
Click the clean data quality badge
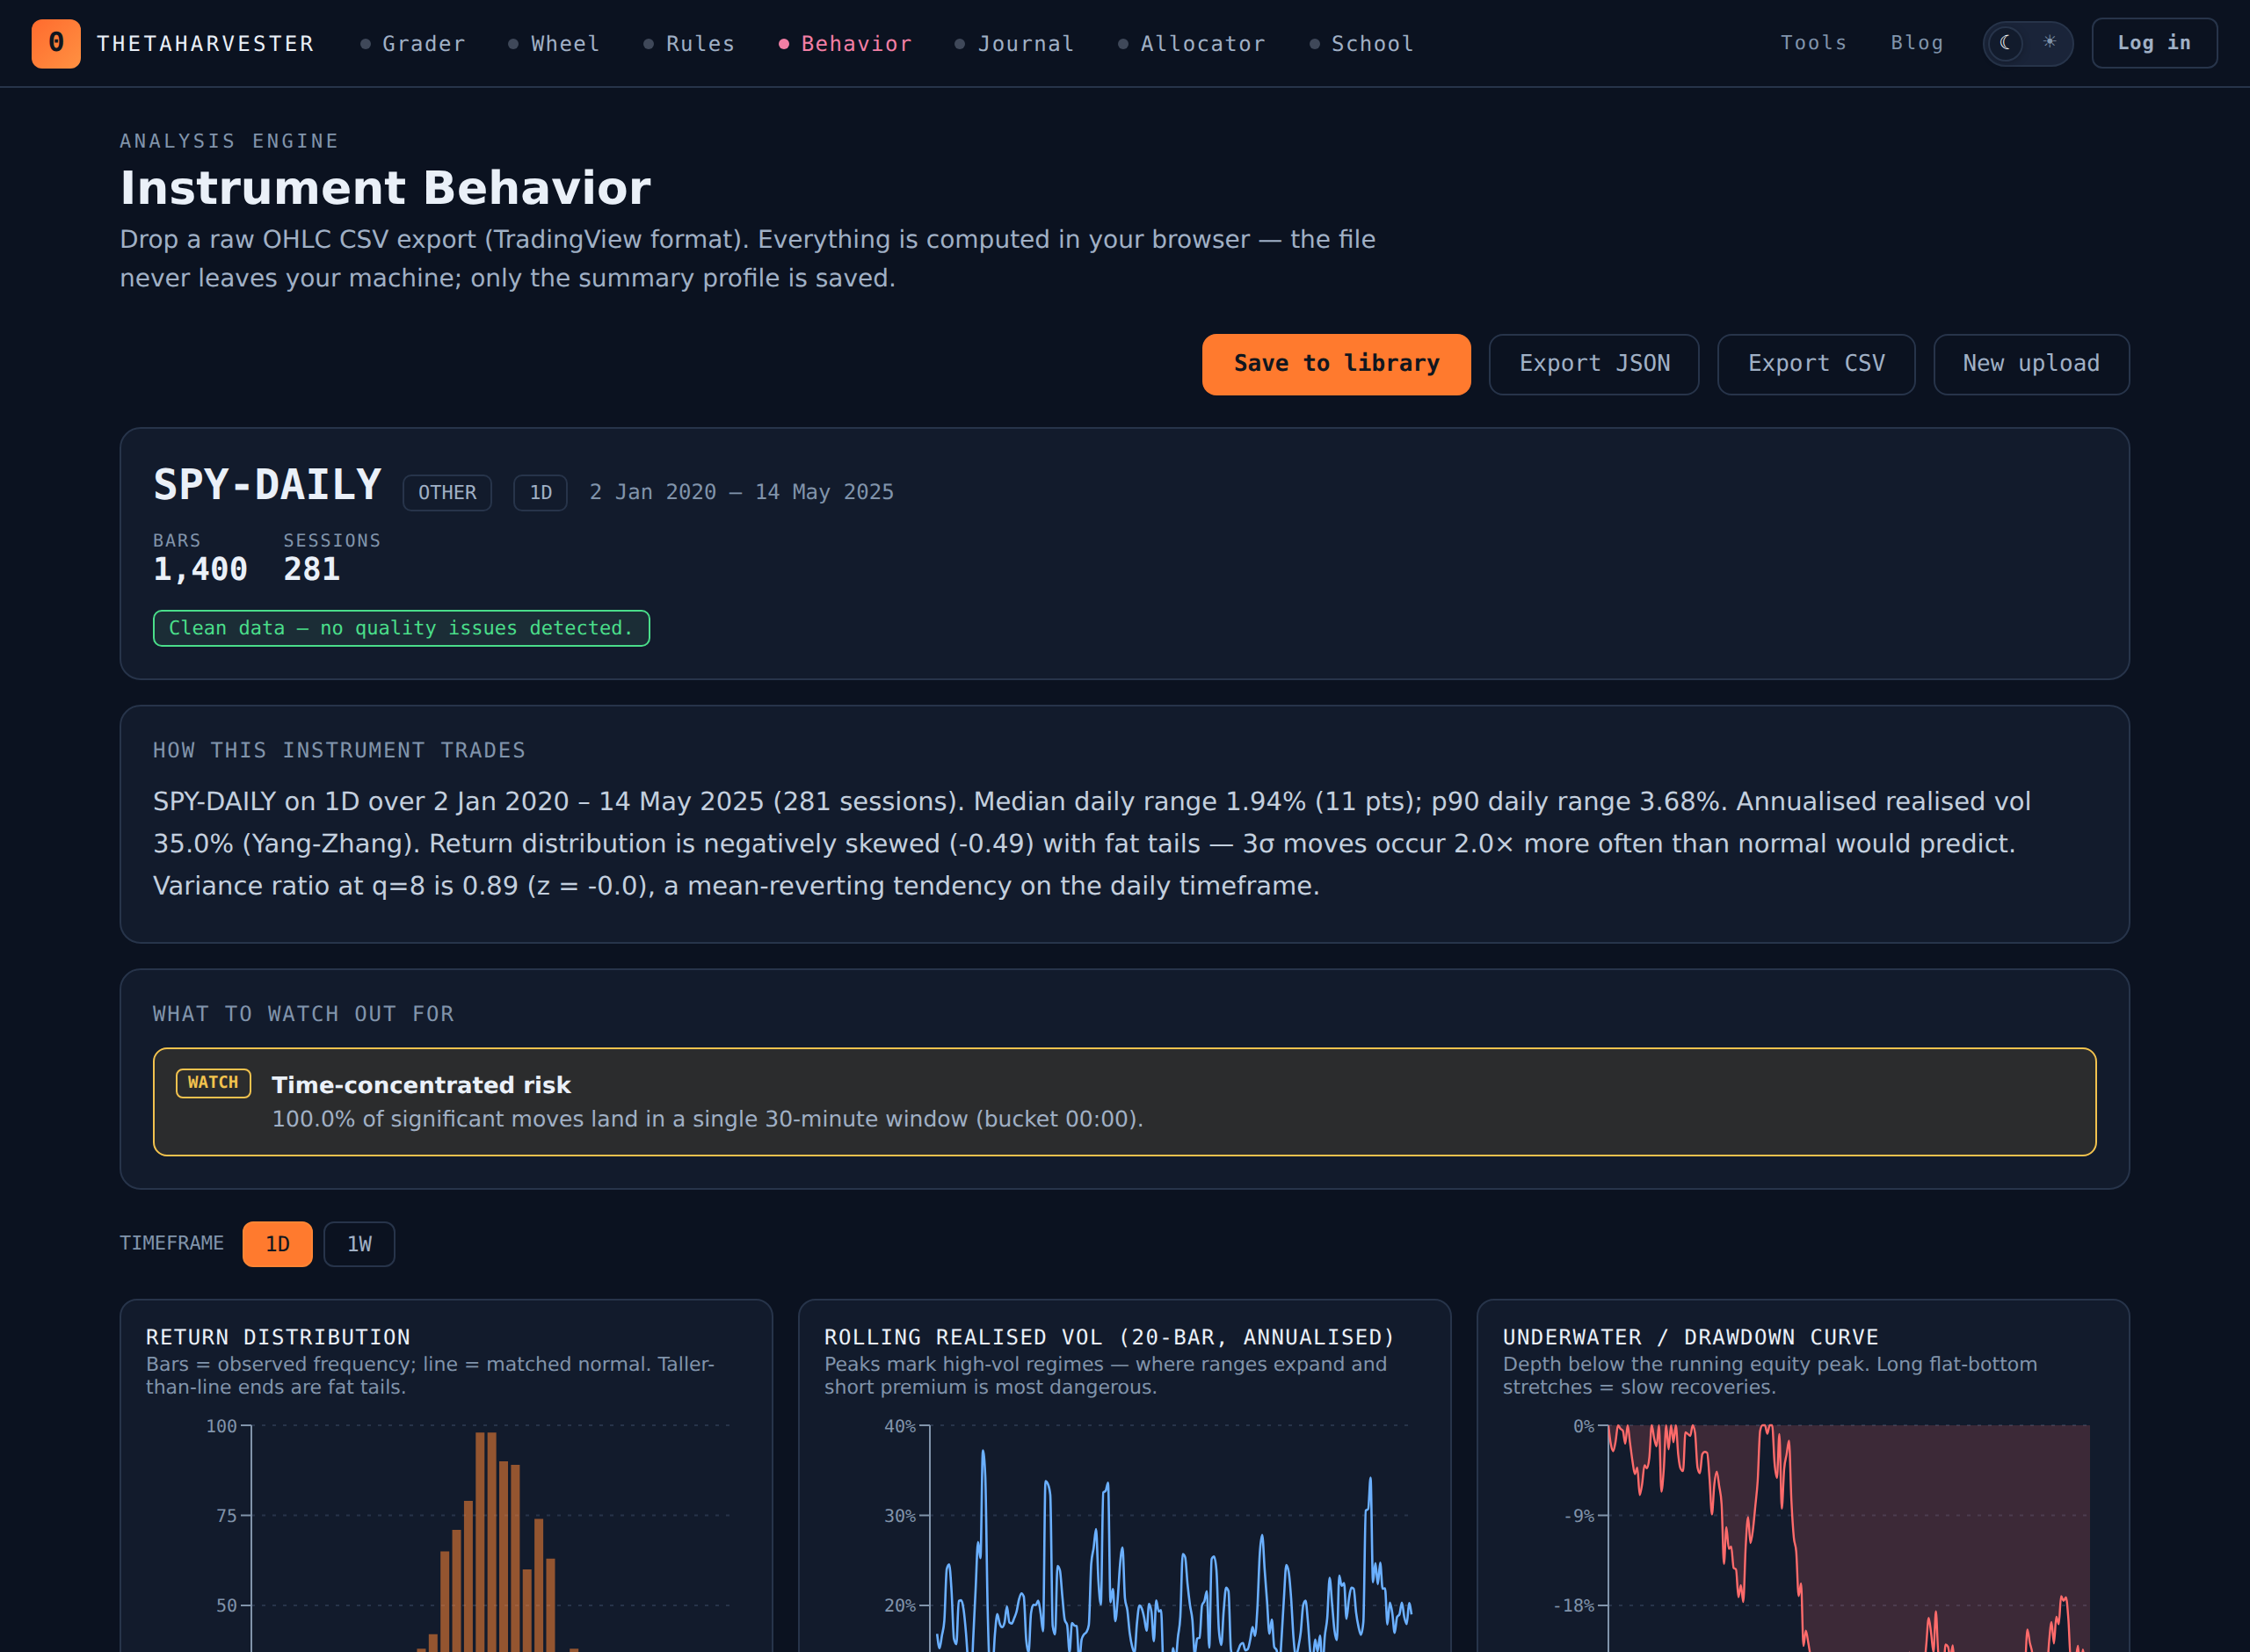click(401, 628)
